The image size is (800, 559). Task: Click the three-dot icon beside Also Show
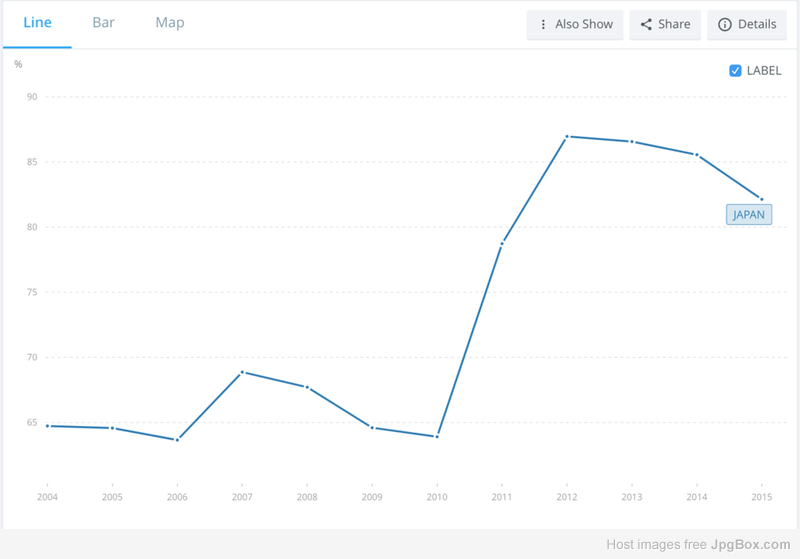tap(543, 24)
